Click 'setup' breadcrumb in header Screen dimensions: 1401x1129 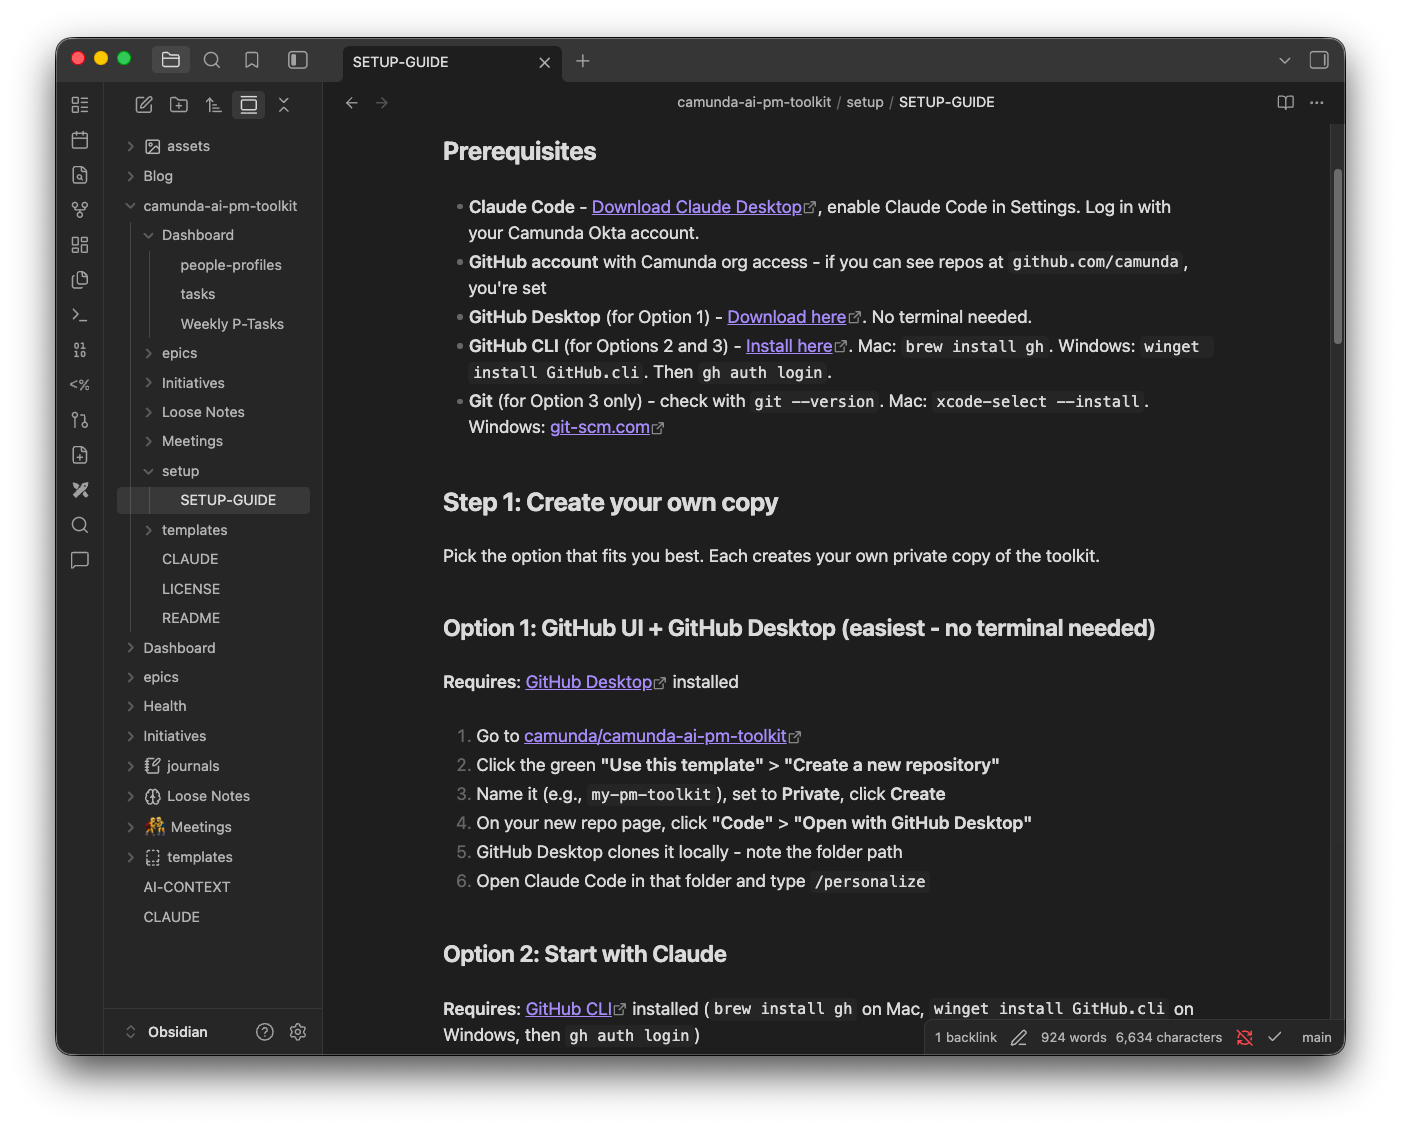click(x=865, y=102)
